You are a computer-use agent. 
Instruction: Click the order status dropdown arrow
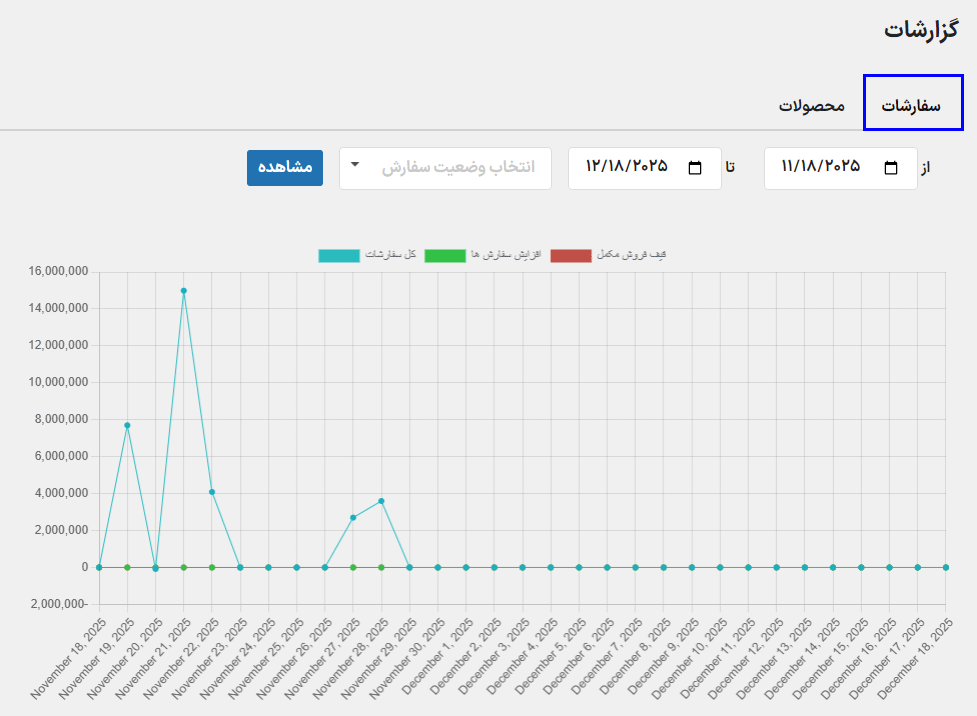point(355,165)
